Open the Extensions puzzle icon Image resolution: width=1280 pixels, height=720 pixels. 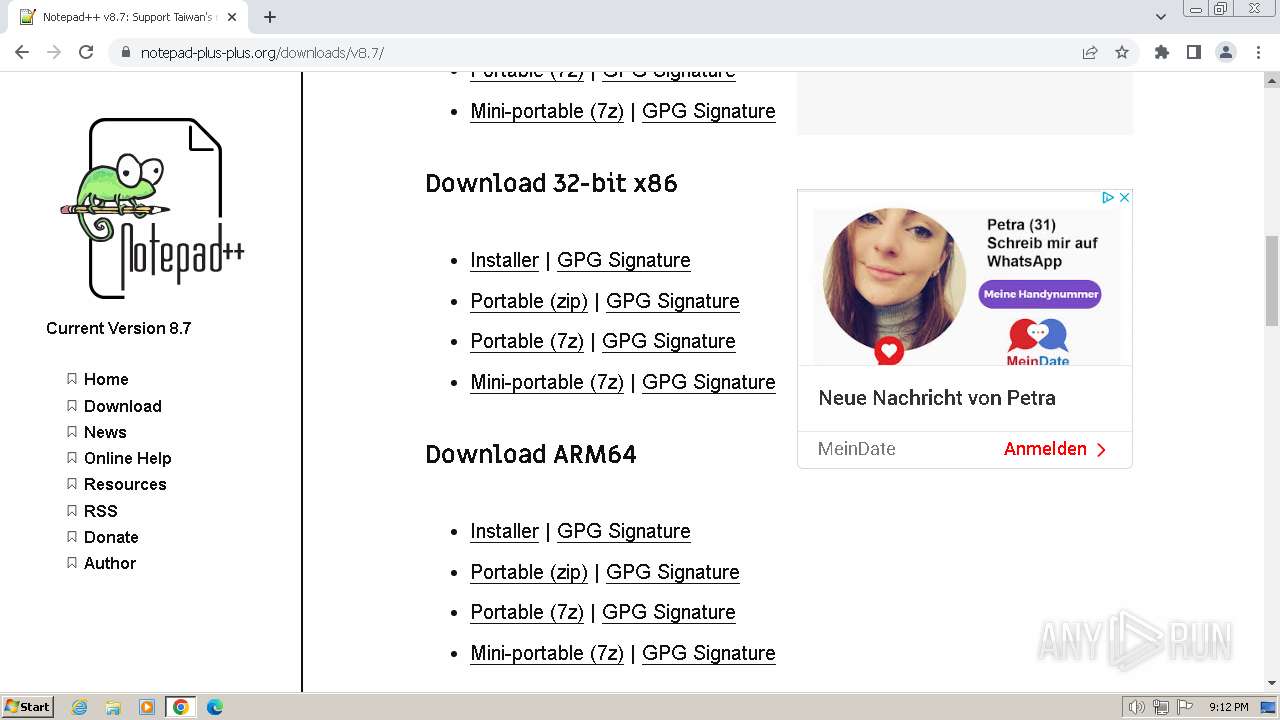[1161, 52]
